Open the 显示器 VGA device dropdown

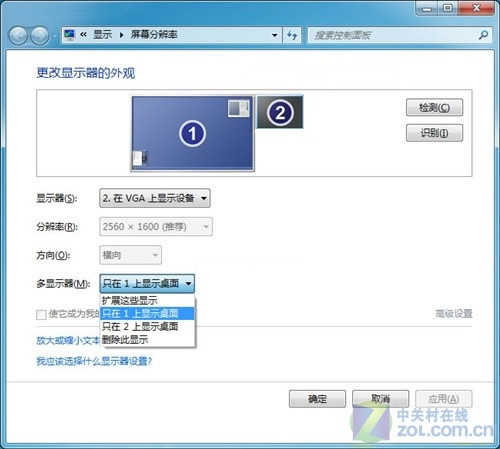click(155, 198)
